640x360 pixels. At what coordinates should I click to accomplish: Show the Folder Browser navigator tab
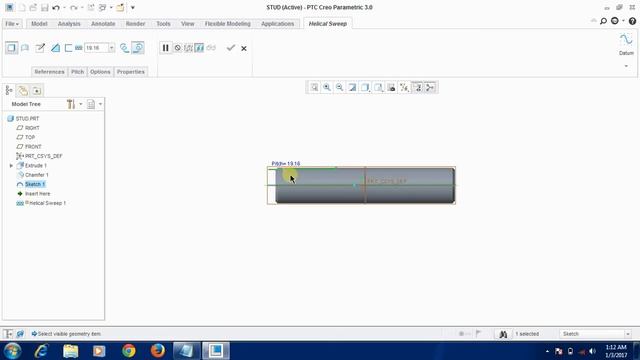23,90
